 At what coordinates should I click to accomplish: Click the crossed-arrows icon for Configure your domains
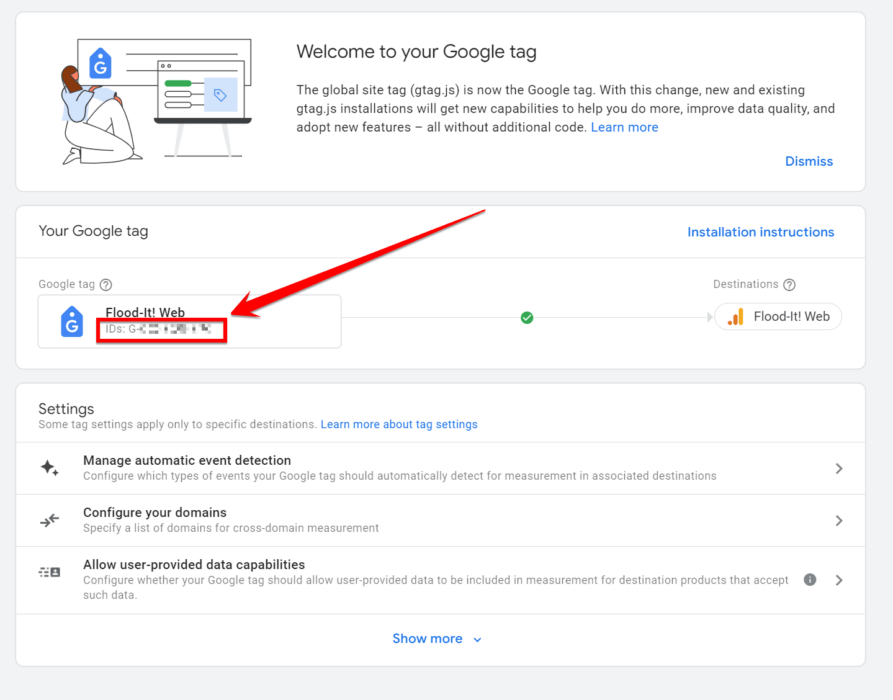[x=50, y=520]
